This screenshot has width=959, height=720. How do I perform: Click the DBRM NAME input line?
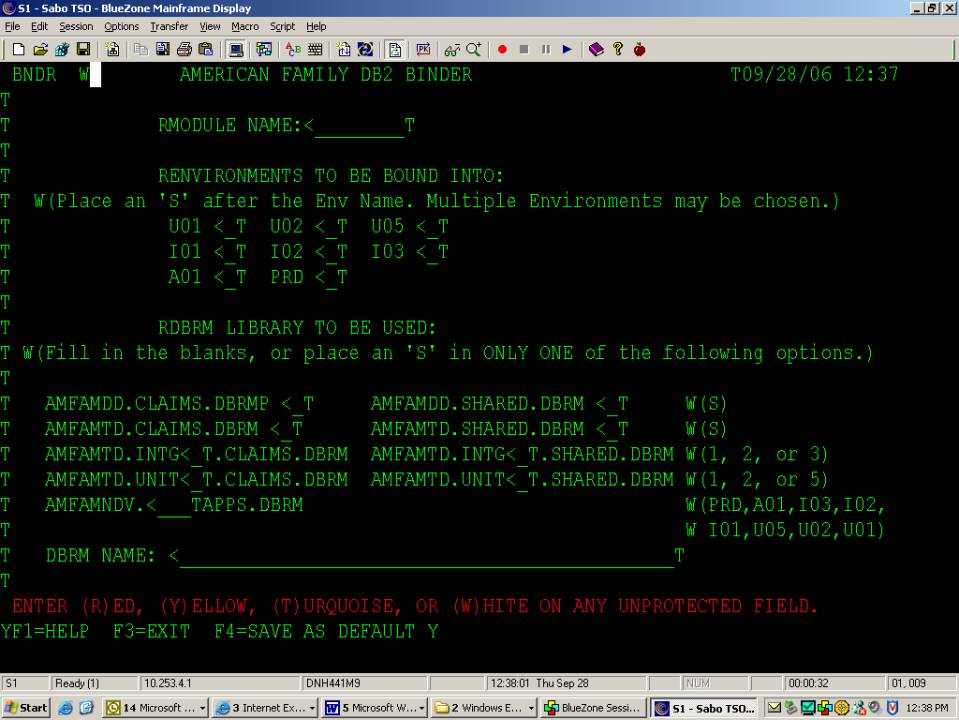(x=427, y=557)
